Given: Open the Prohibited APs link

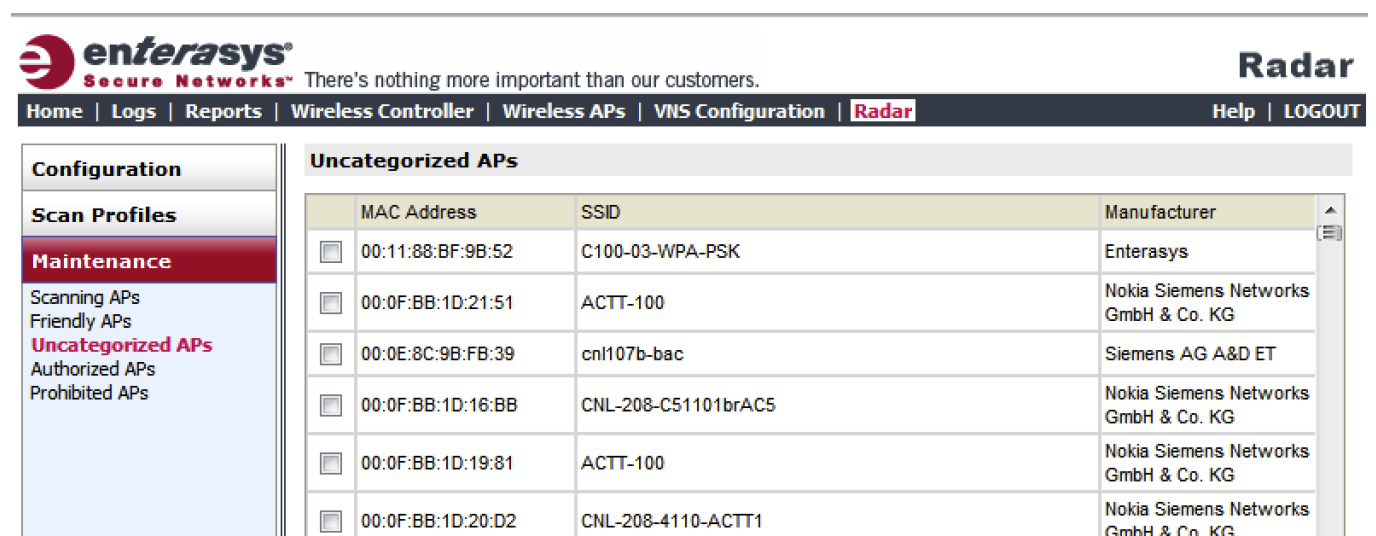Looking at the screenshot, I should click(x=89, y=393).
